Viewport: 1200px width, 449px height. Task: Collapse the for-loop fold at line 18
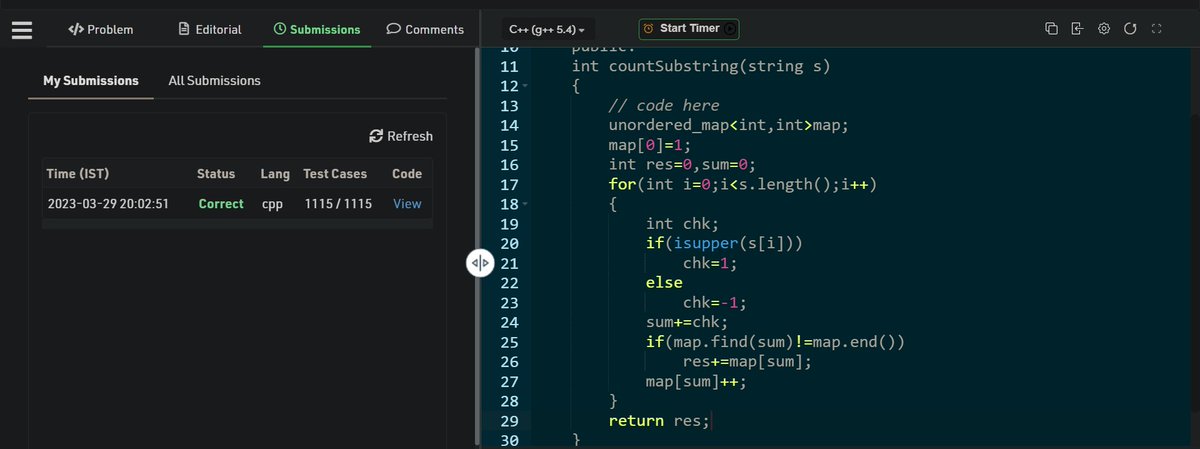click(525, 204)
